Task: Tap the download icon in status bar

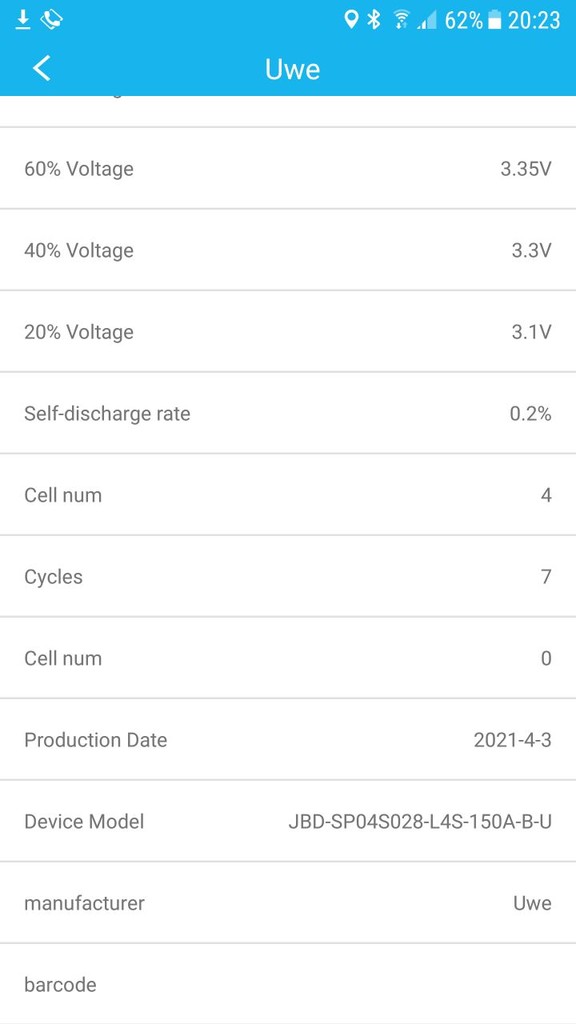Action: (23, 20)
